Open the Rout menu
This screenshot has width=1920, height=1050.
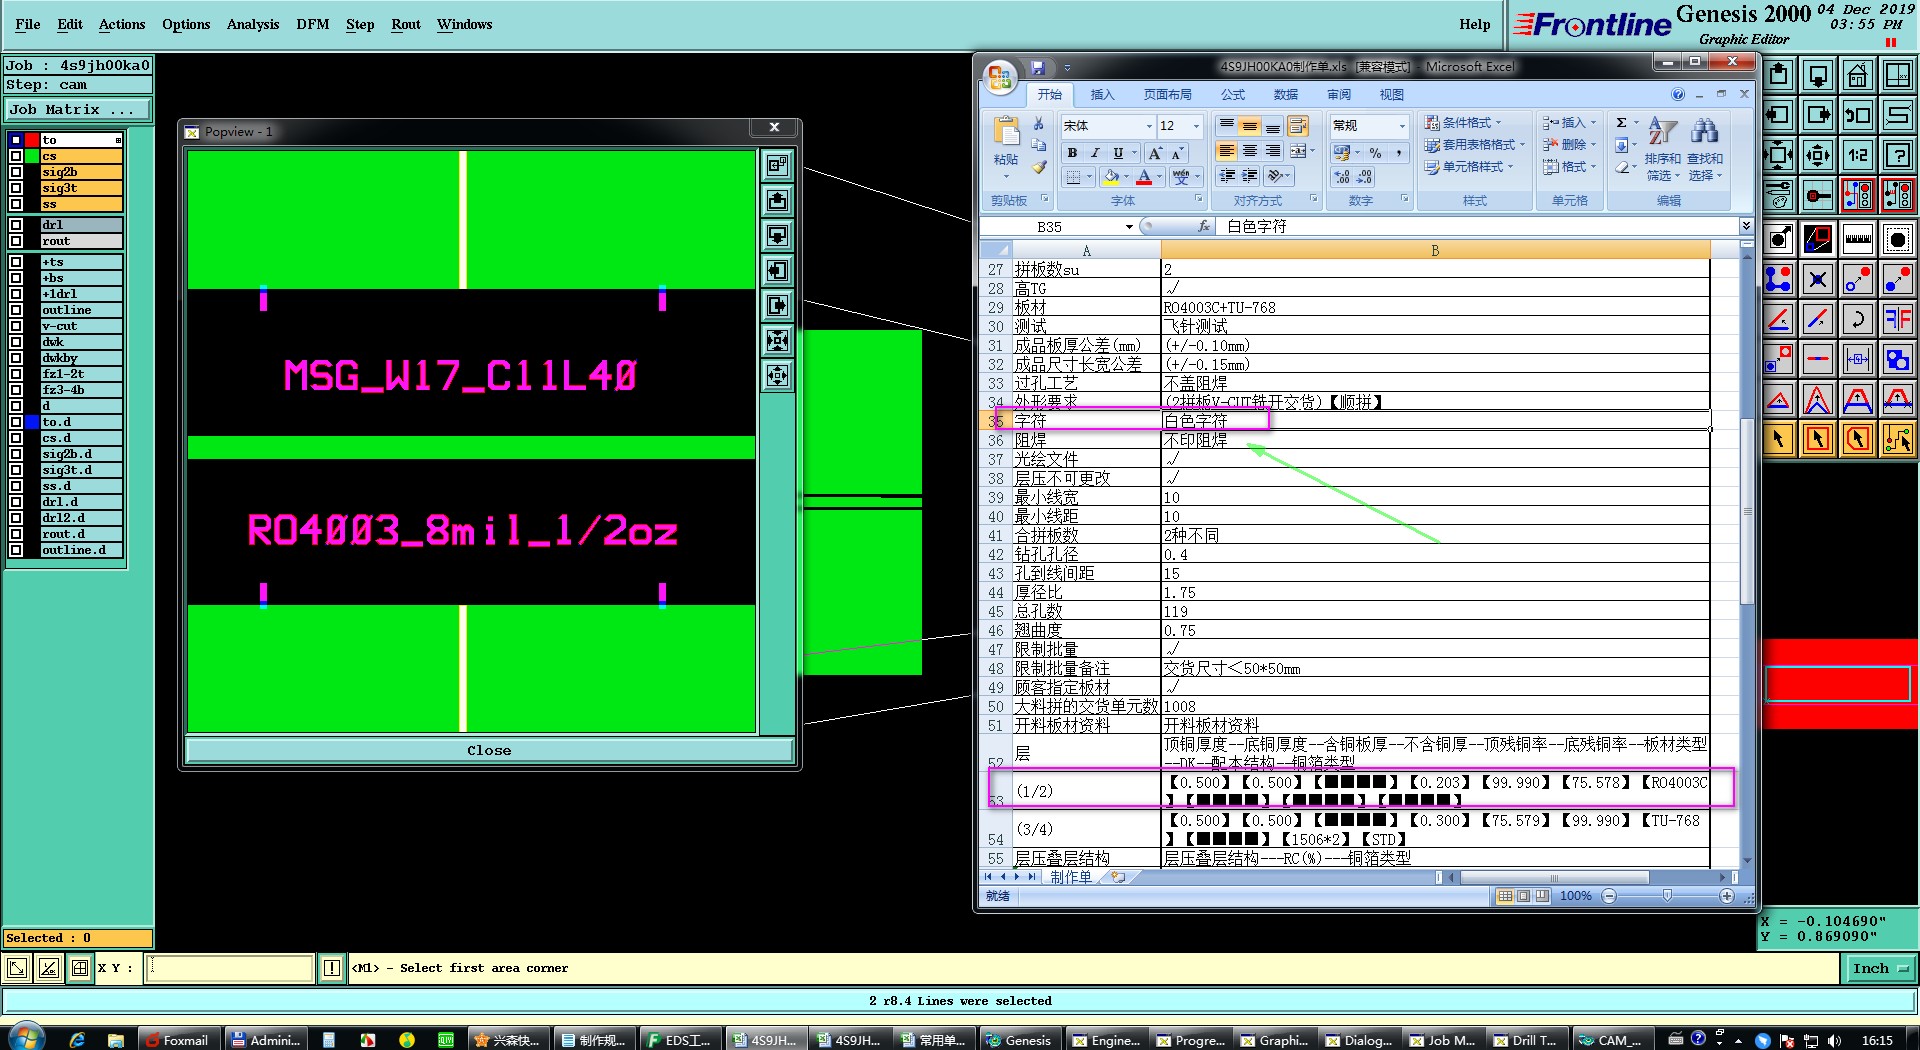[x=406, y=24]
